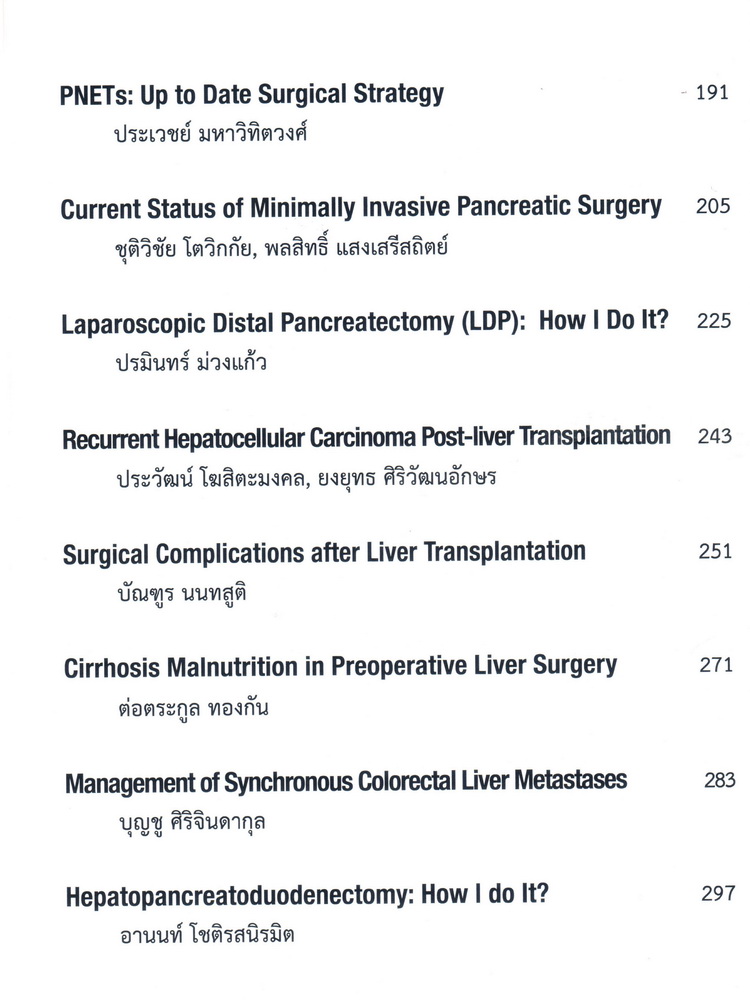The width and height of the screenshot is (750, 1000).
Task: Click page number 243
Action: [714, 436]
